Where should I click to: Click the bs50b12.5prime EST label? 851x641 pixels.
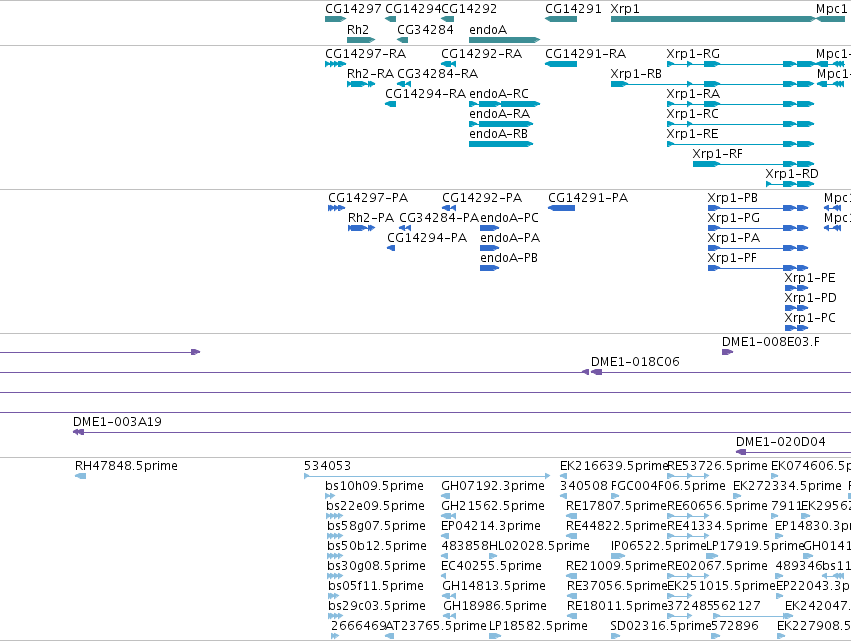coord(377,547)
